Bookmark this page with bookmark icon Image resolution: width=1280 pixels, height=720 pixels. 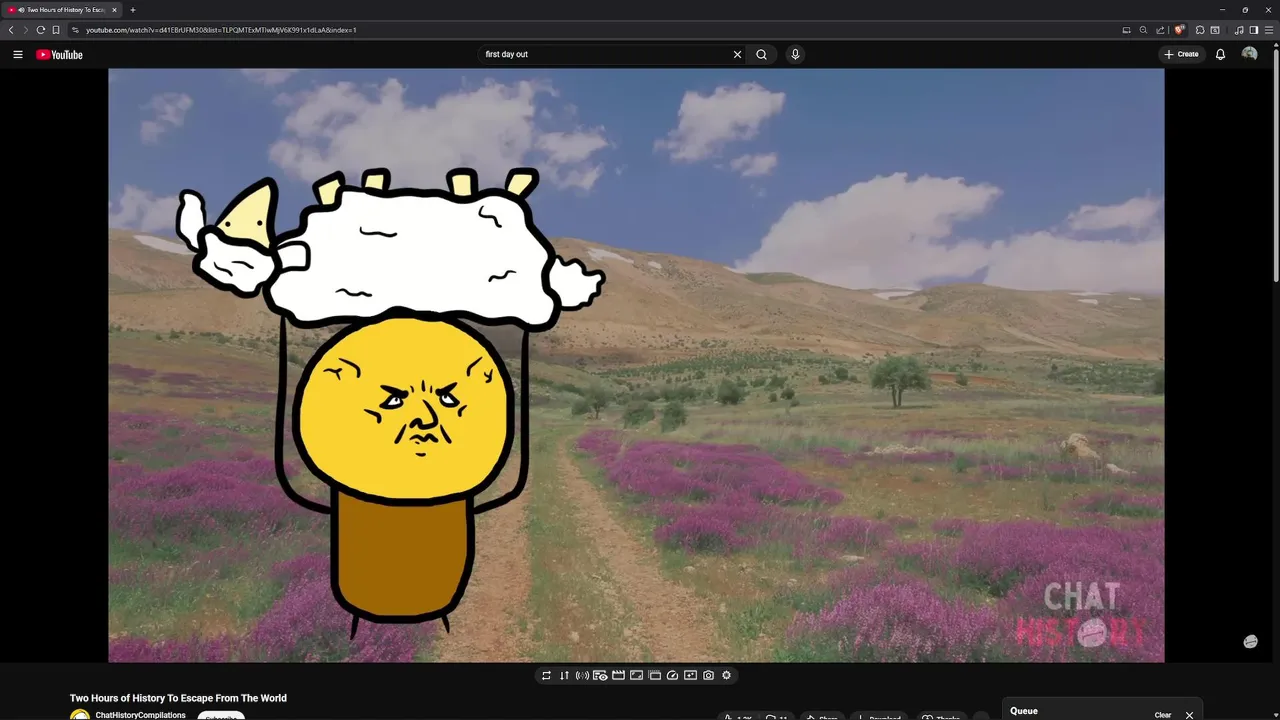pos(56,30)
